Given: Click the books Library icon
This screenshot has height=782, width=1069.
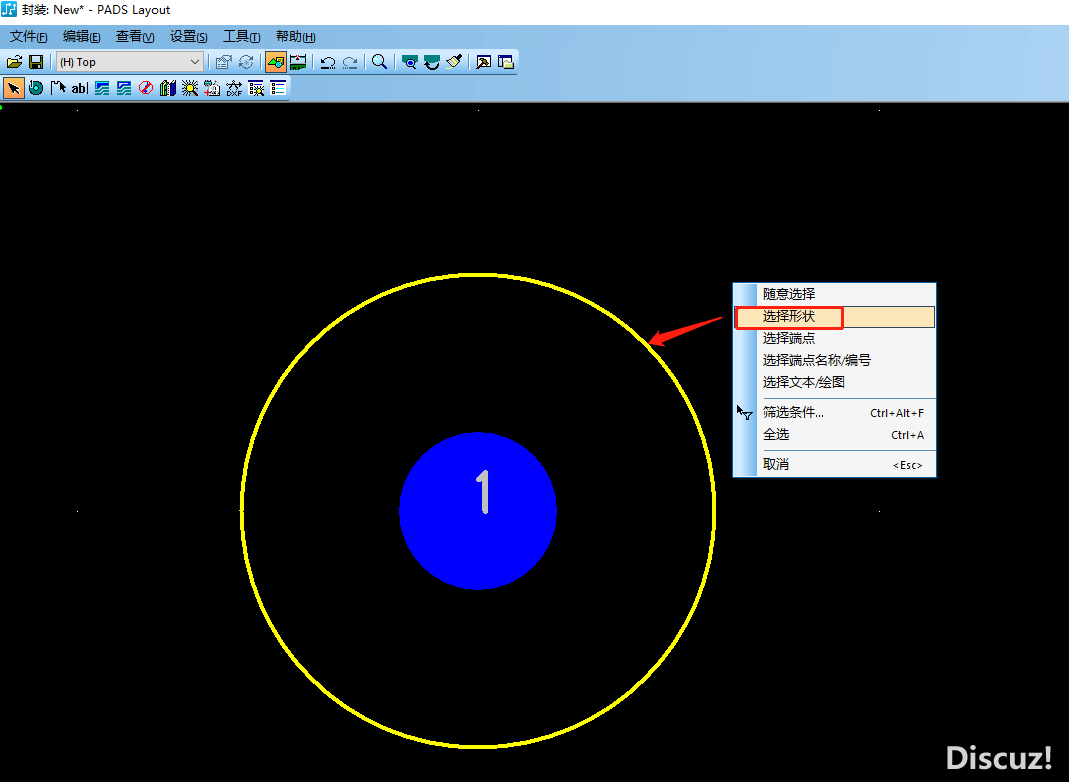Looking at the screenshot, I should point(168,88).
